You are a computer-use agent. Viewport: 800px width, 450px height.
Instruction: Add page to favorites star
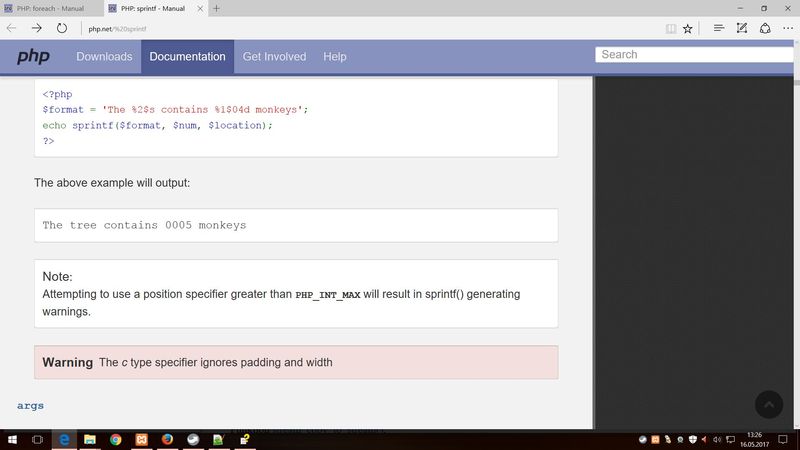click(x=688, y=29)
